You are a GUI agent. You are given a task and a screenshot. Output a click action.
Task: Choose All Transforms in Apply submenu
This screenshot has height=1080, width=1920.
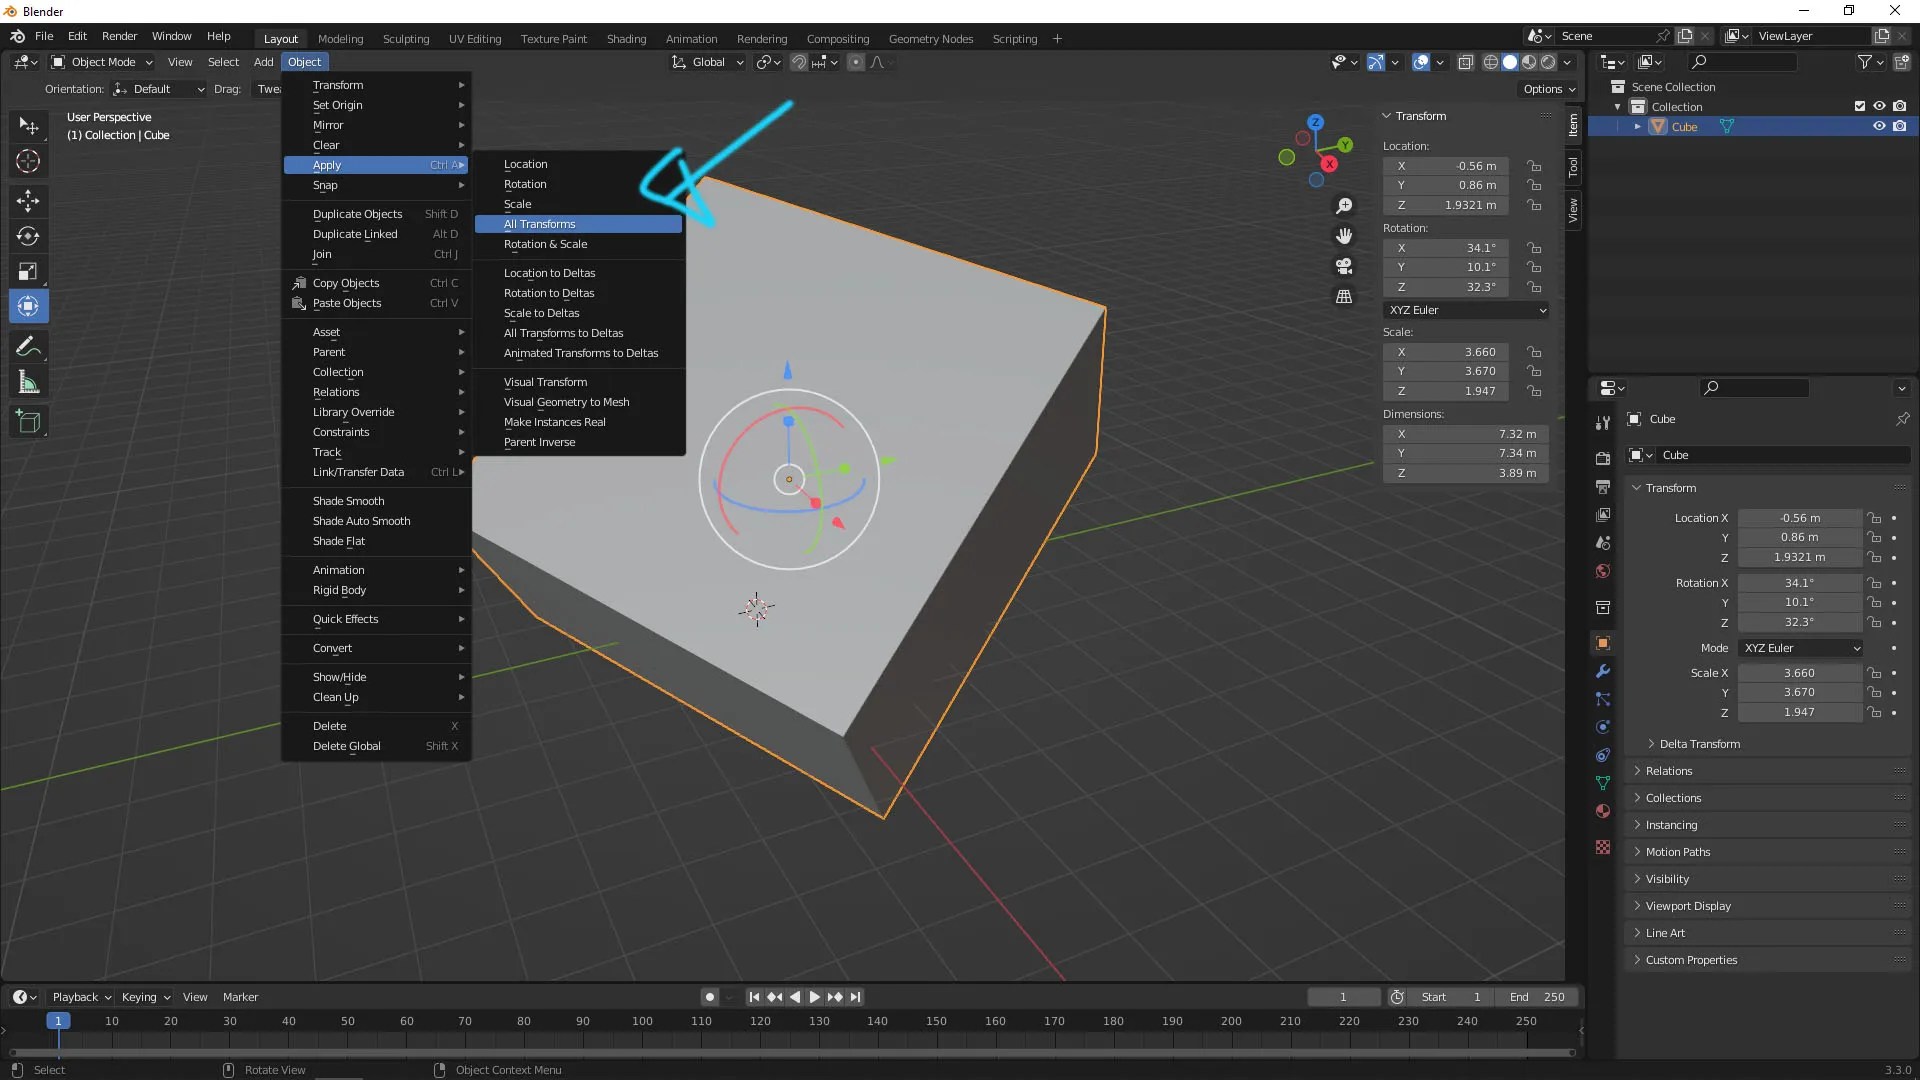pos(540,224)
